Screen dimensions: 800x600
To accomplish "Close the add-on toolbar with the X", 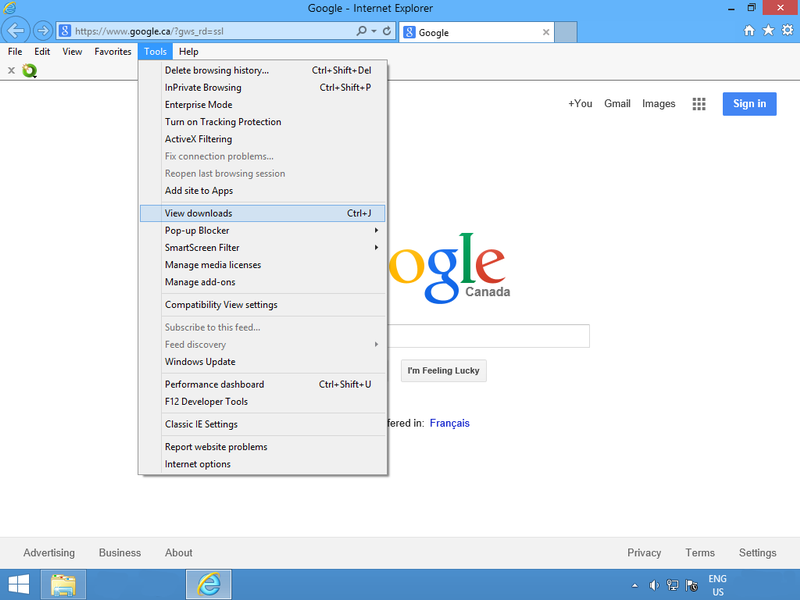I will point(11,70).
